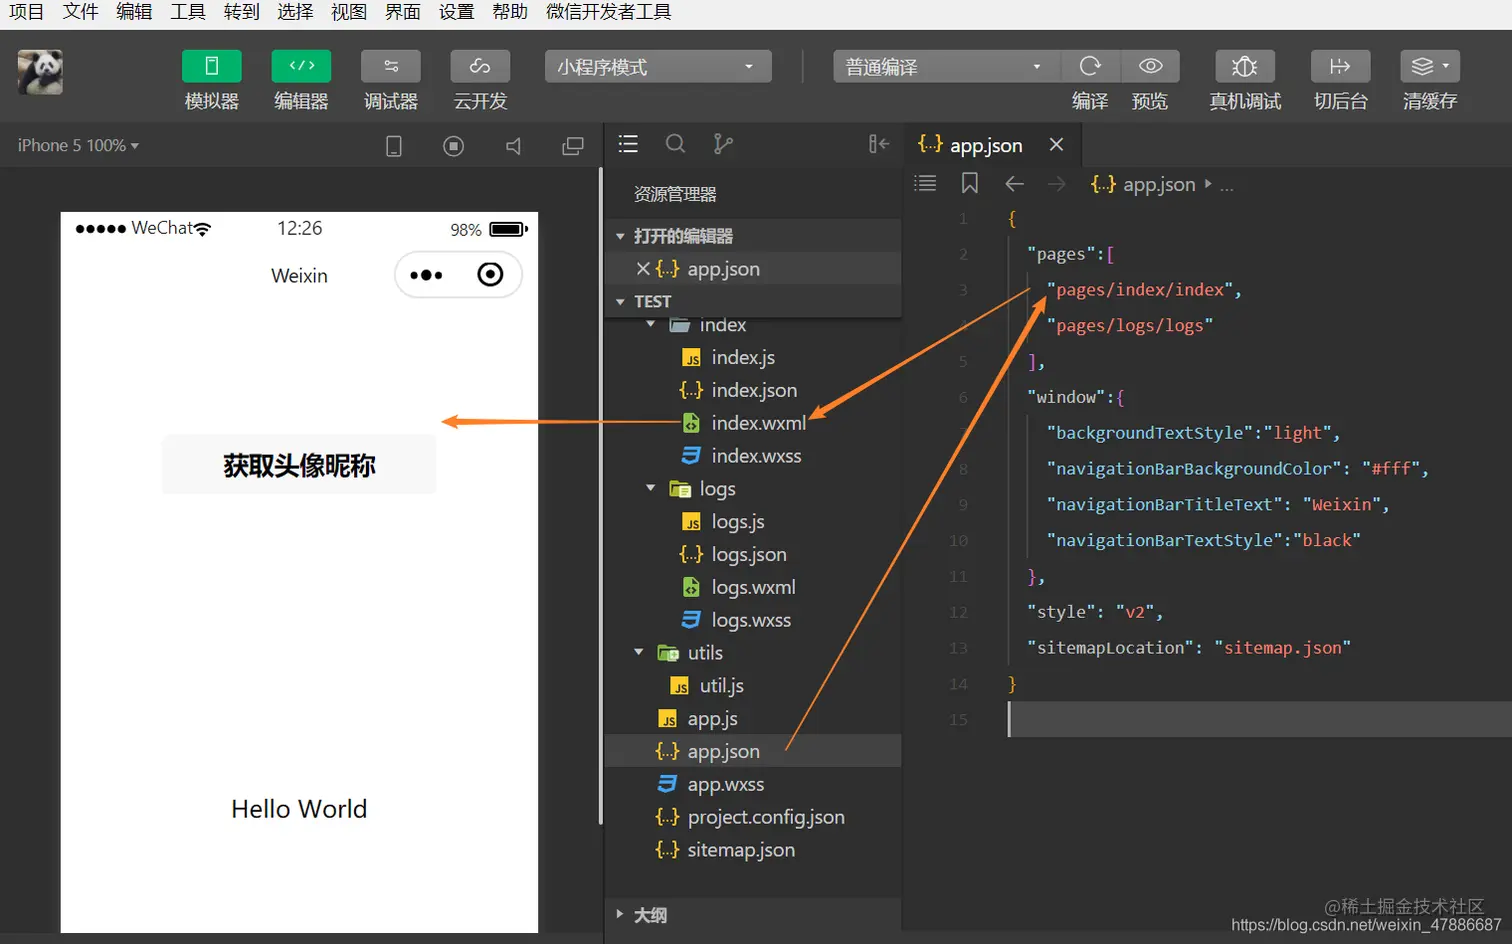The image size is (1512, 944).
Task: Click the preview (预览) eye icon
Action: 1150,66
